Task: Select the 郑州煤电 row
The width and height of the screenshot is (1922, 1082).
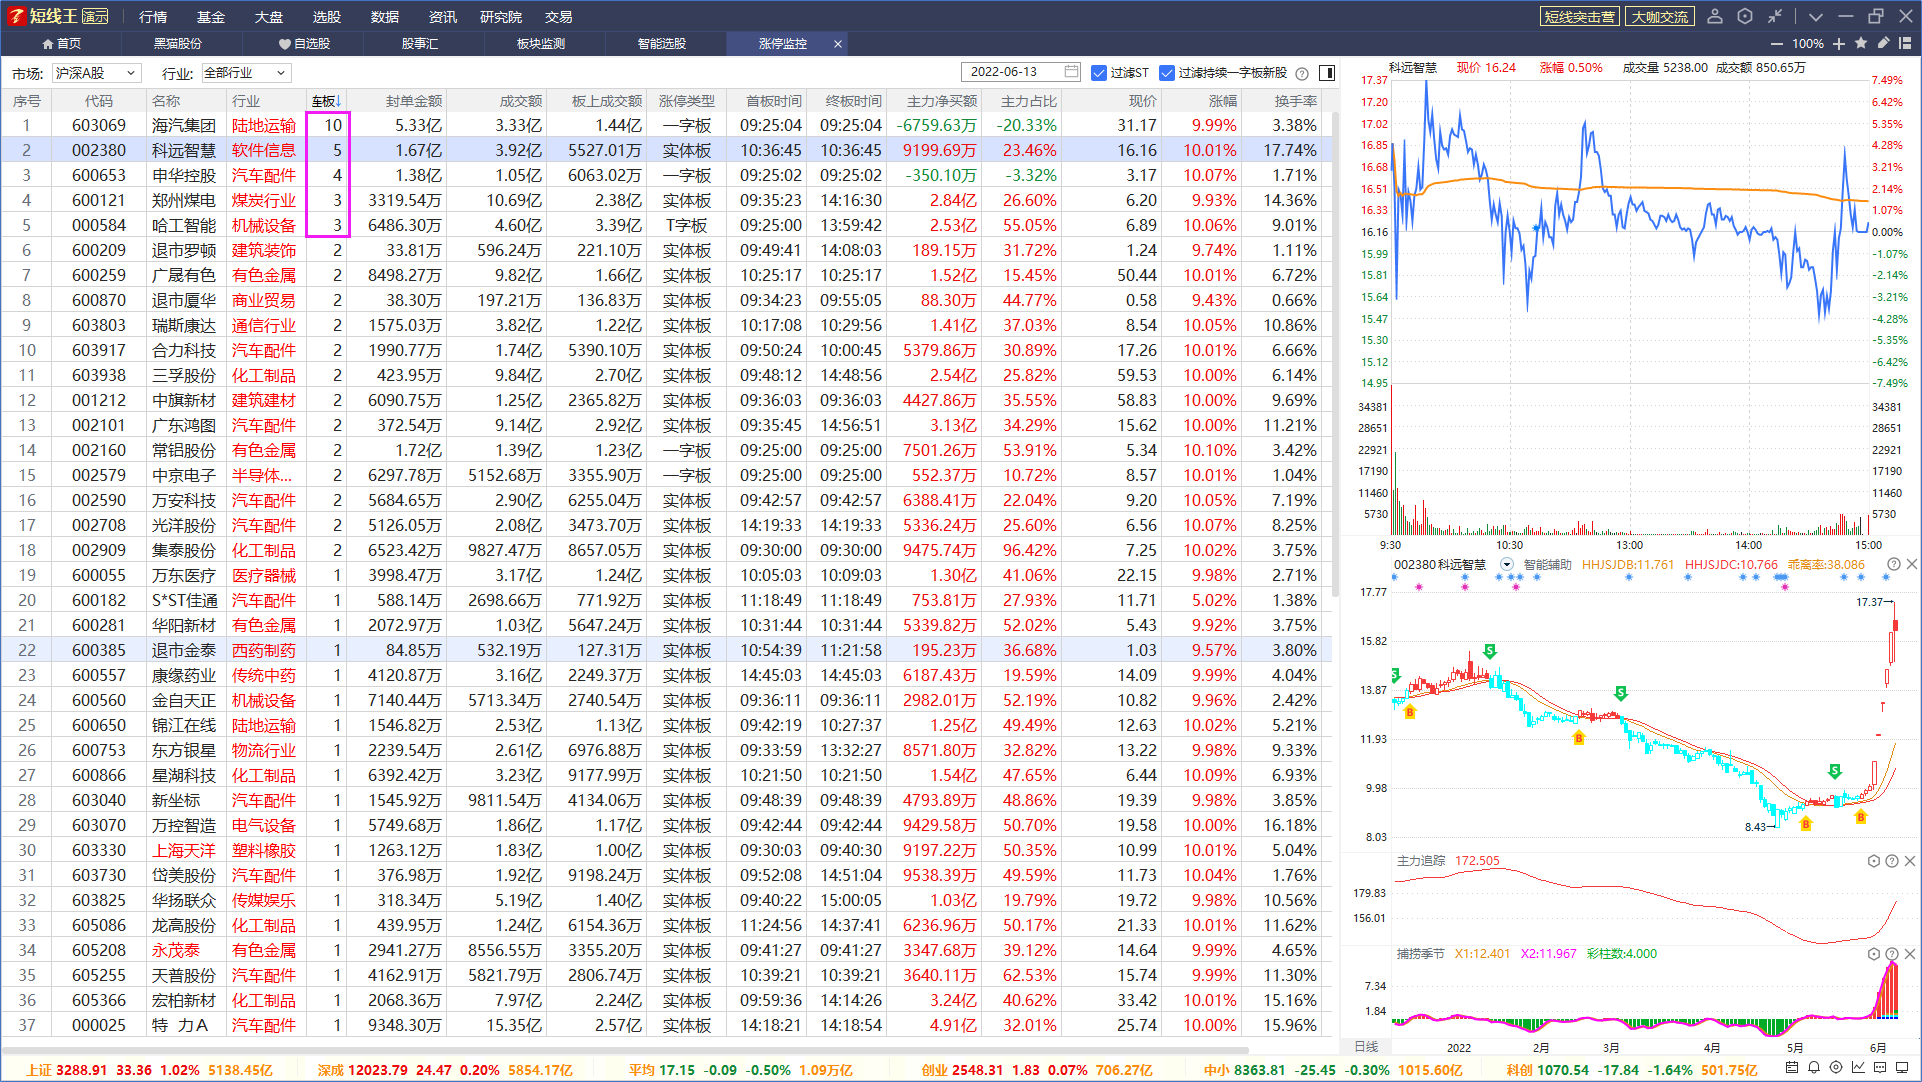Action: [667, 200]
